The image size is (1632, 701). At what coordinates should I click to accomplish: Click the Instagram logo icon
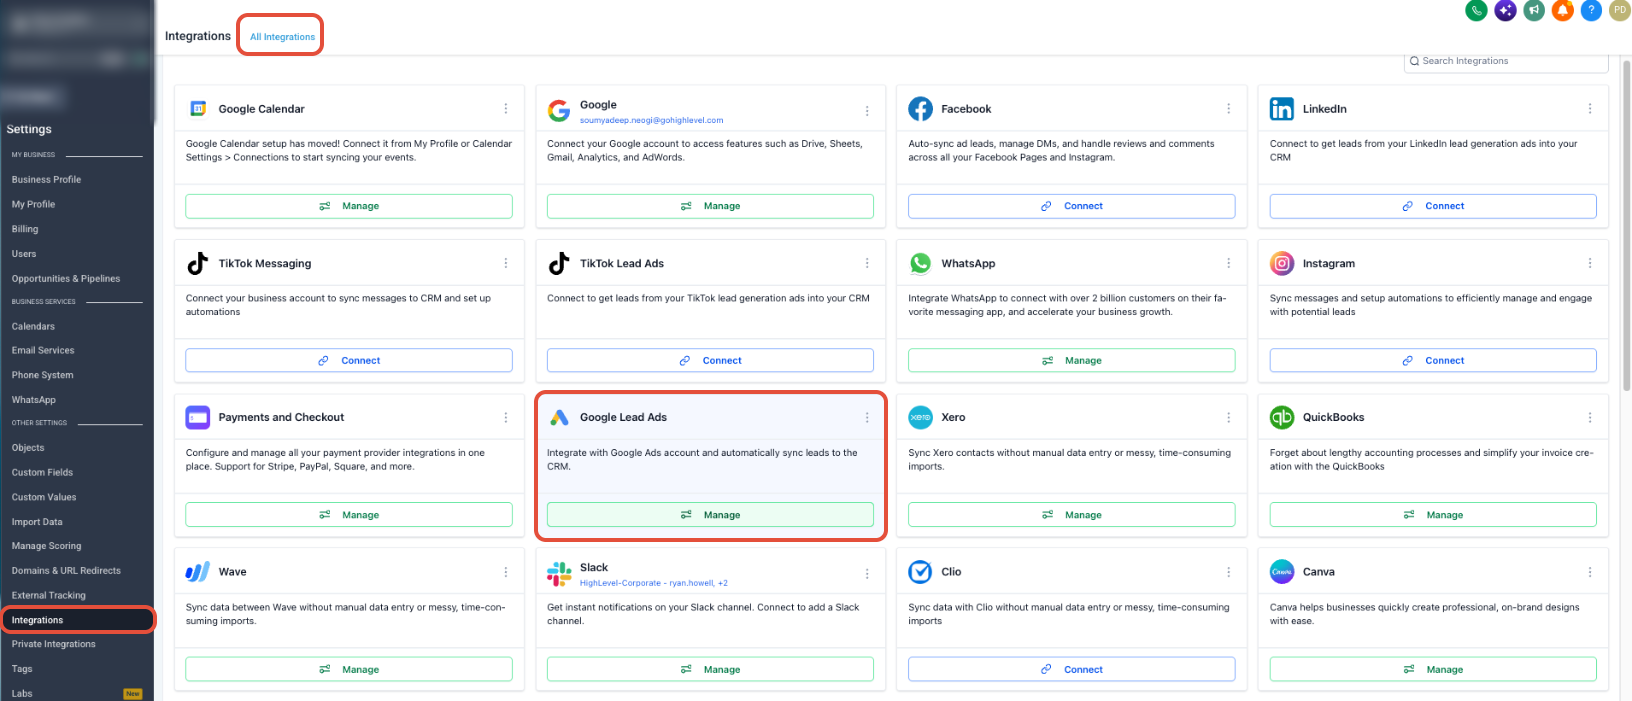(1282, 263)
